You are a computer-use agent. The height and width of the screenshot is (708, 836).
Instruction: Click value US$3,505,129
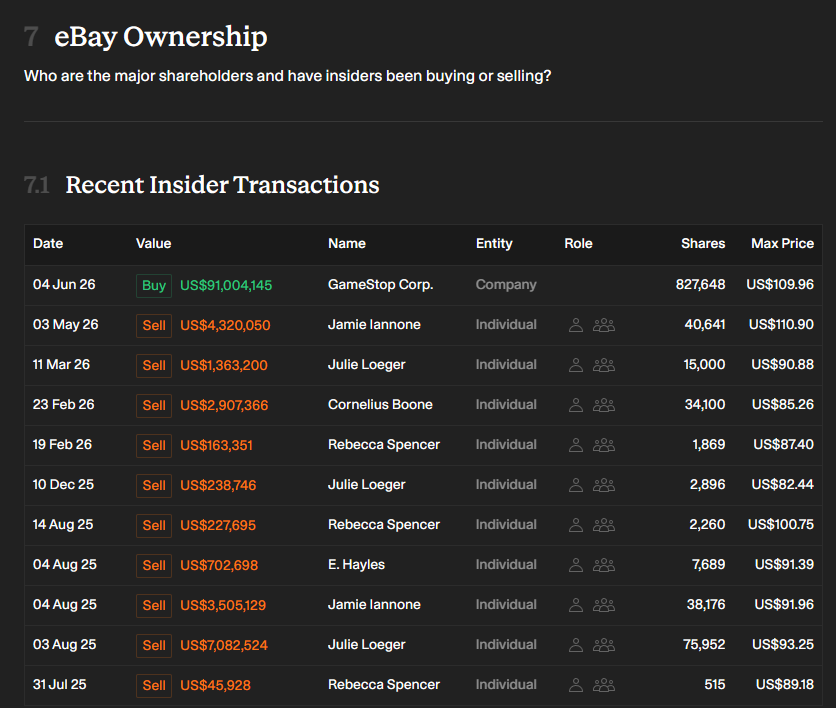(x=223, y=606)
